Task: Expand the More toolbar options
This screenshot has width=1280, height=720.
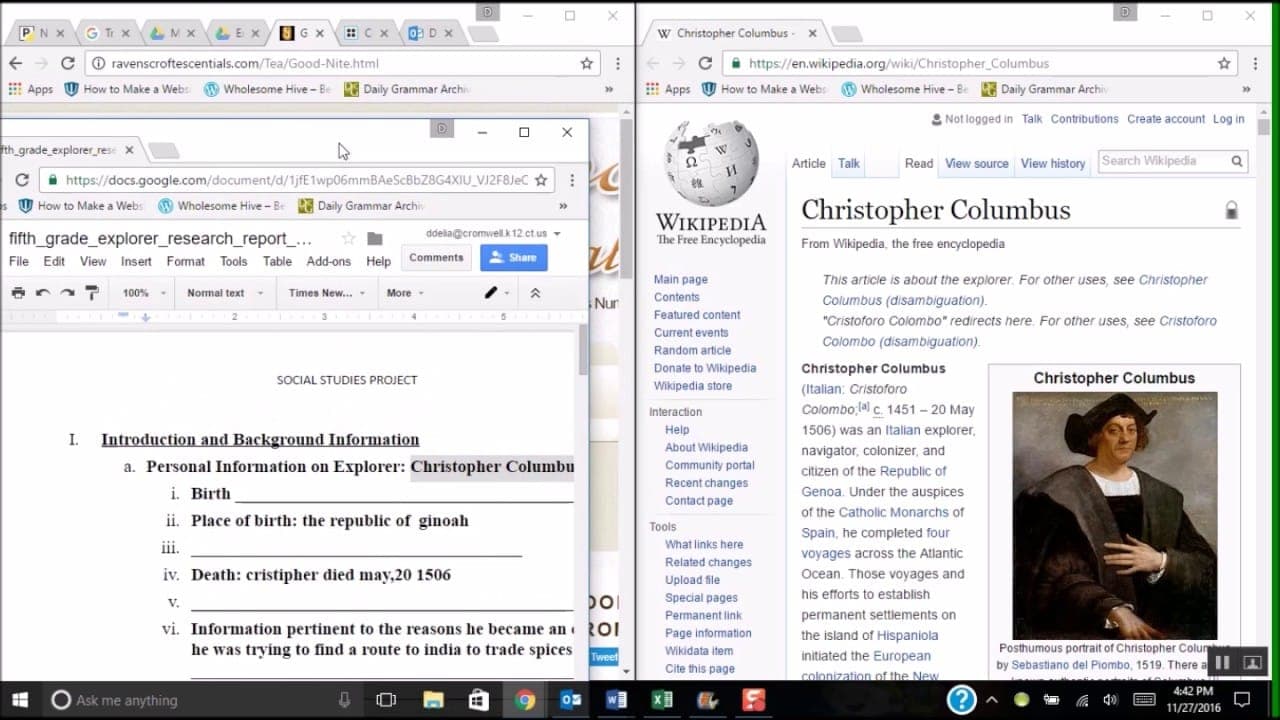Action: click(405, 293)
